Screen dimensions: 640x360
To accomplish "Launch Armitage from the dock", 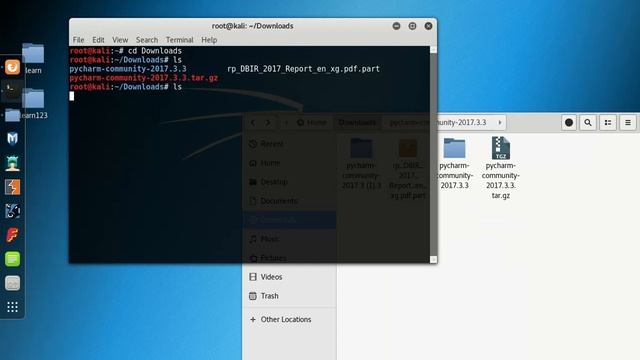I will tap(12, 163).
